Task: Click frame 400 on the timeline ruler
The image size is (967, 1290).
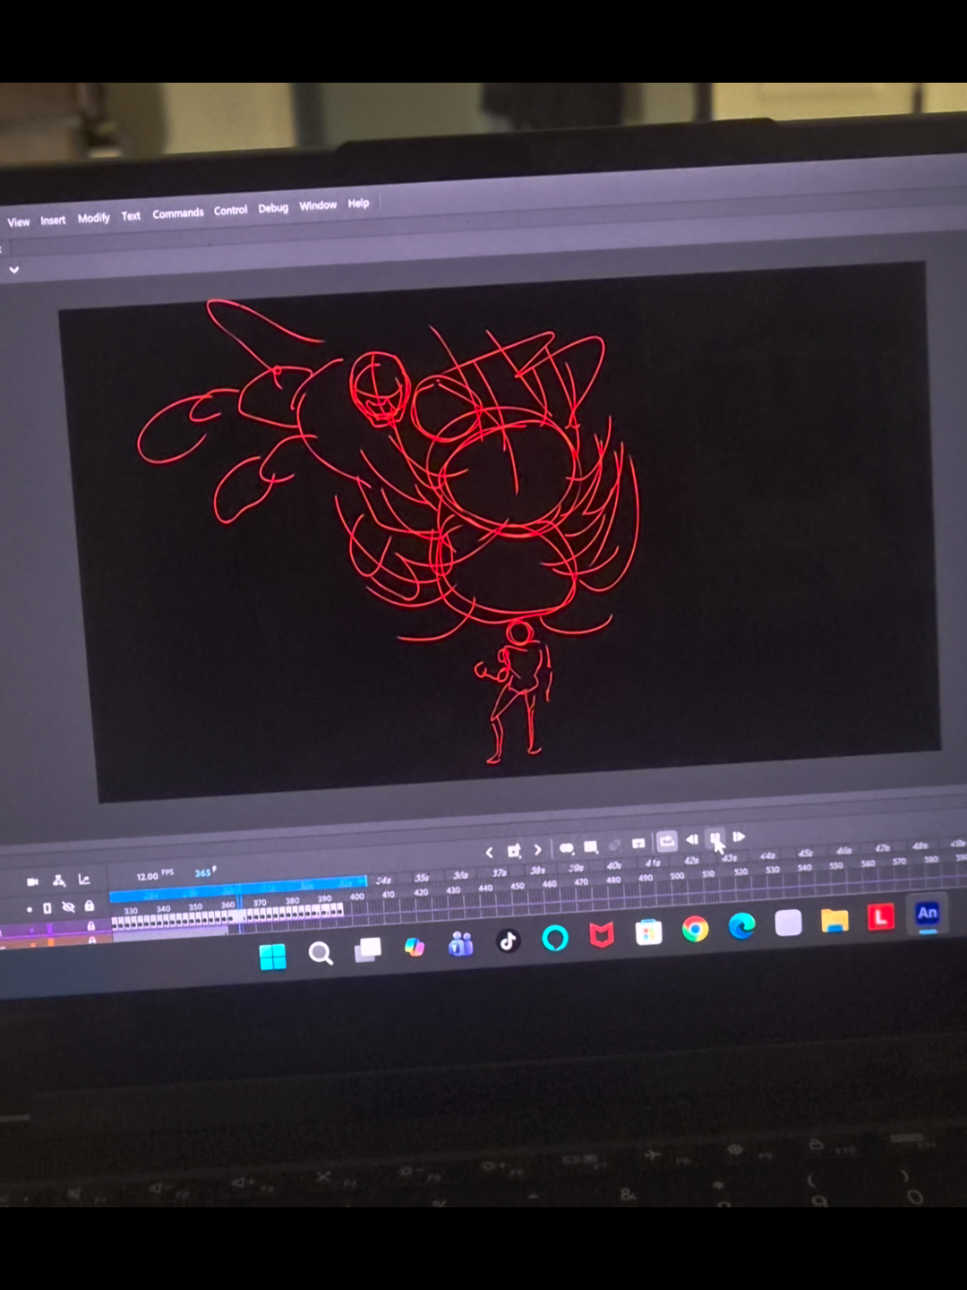Action: [357, 897]
